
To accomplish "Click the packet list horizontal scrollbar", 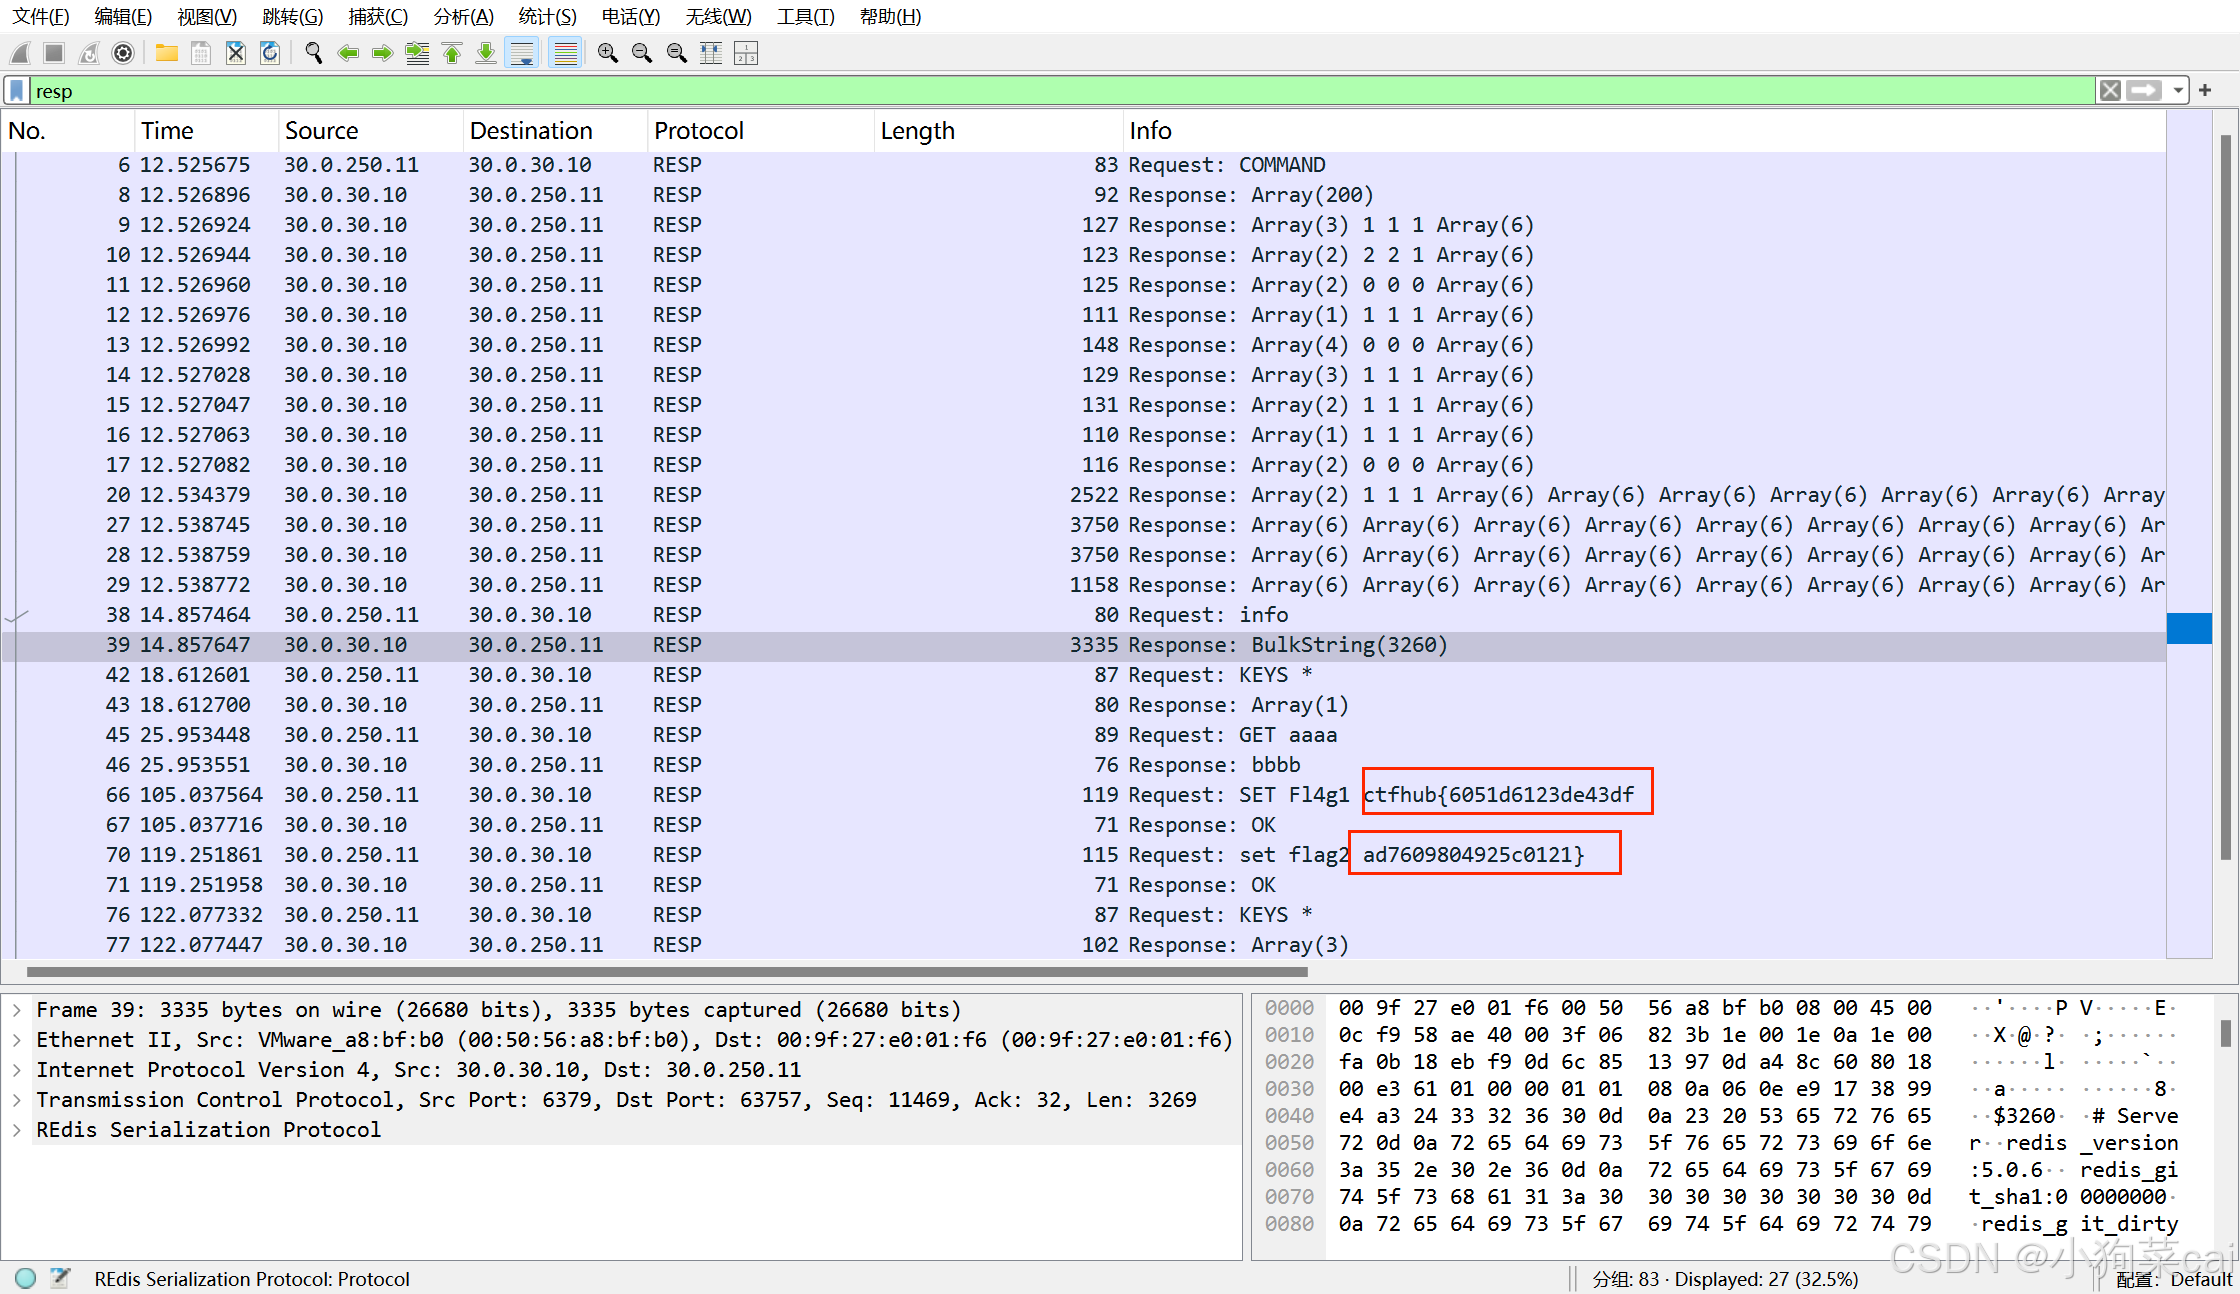I will pos(666,971).
